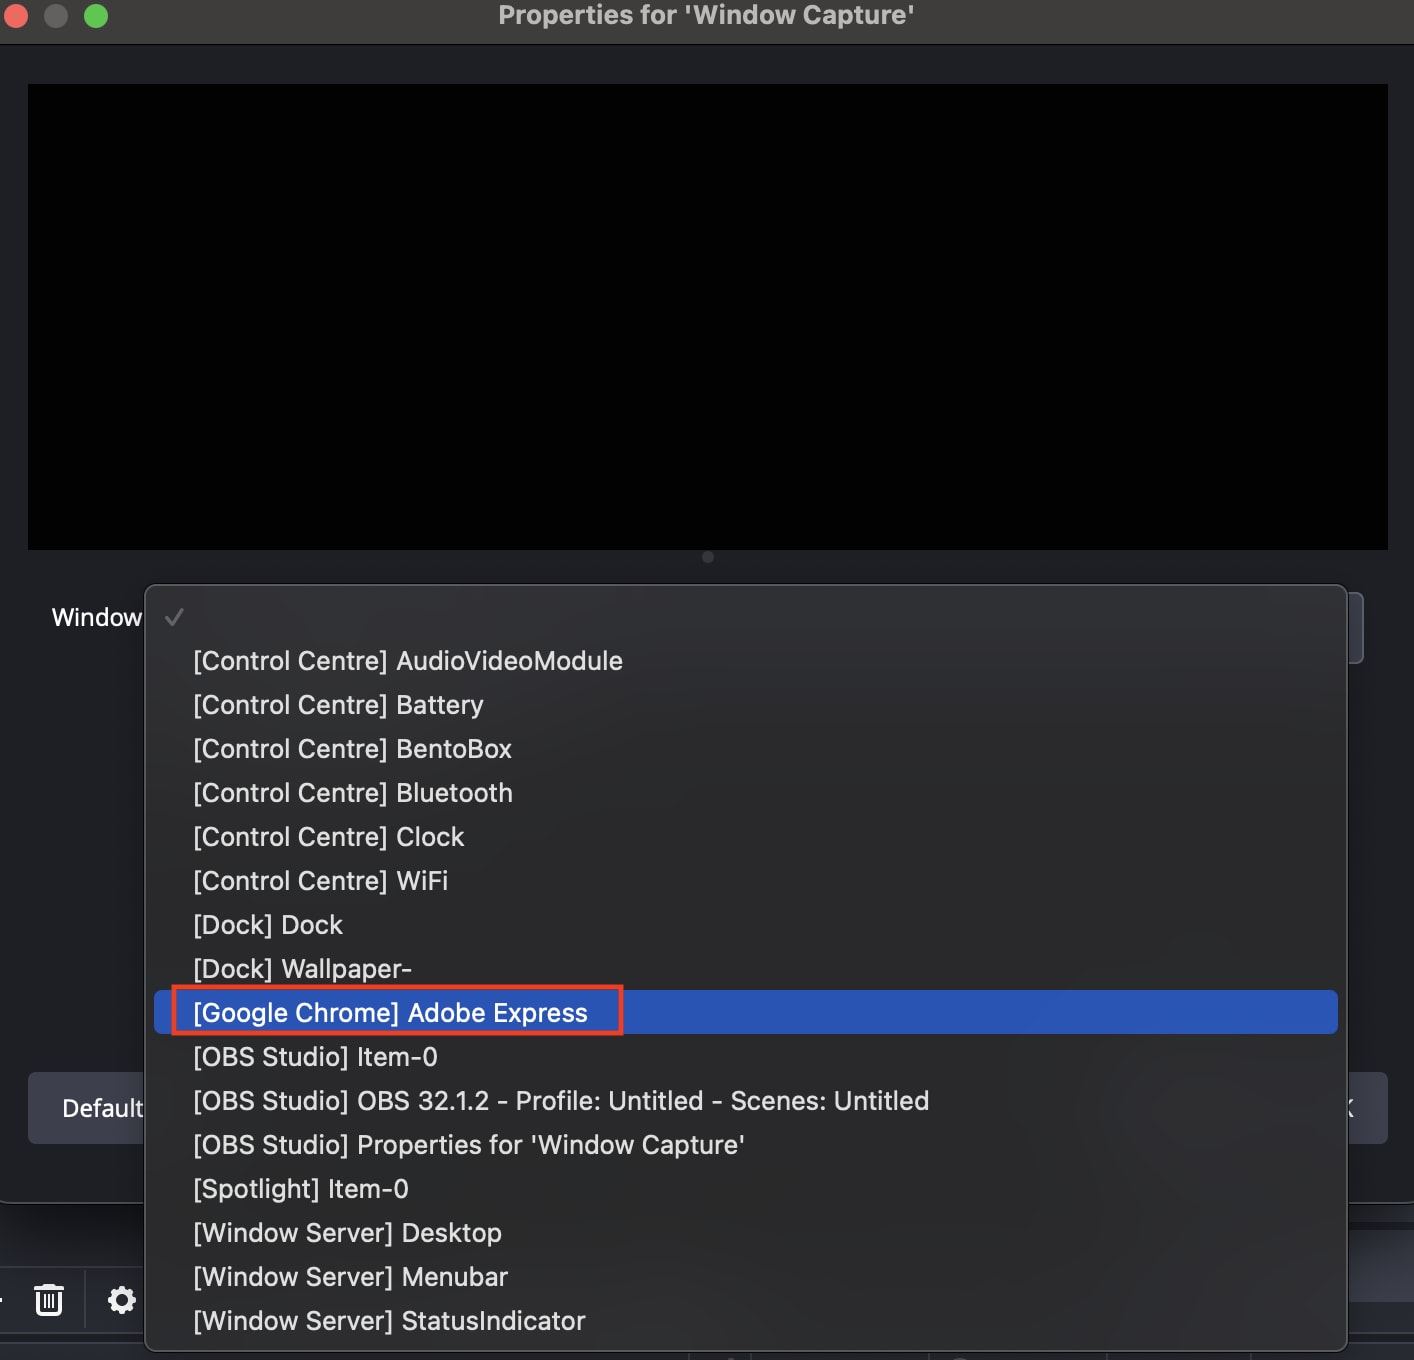Select [Google Chrome] Adobe Express window
This screenshot has height=1360, width=1414.
tap(746, 1012)
